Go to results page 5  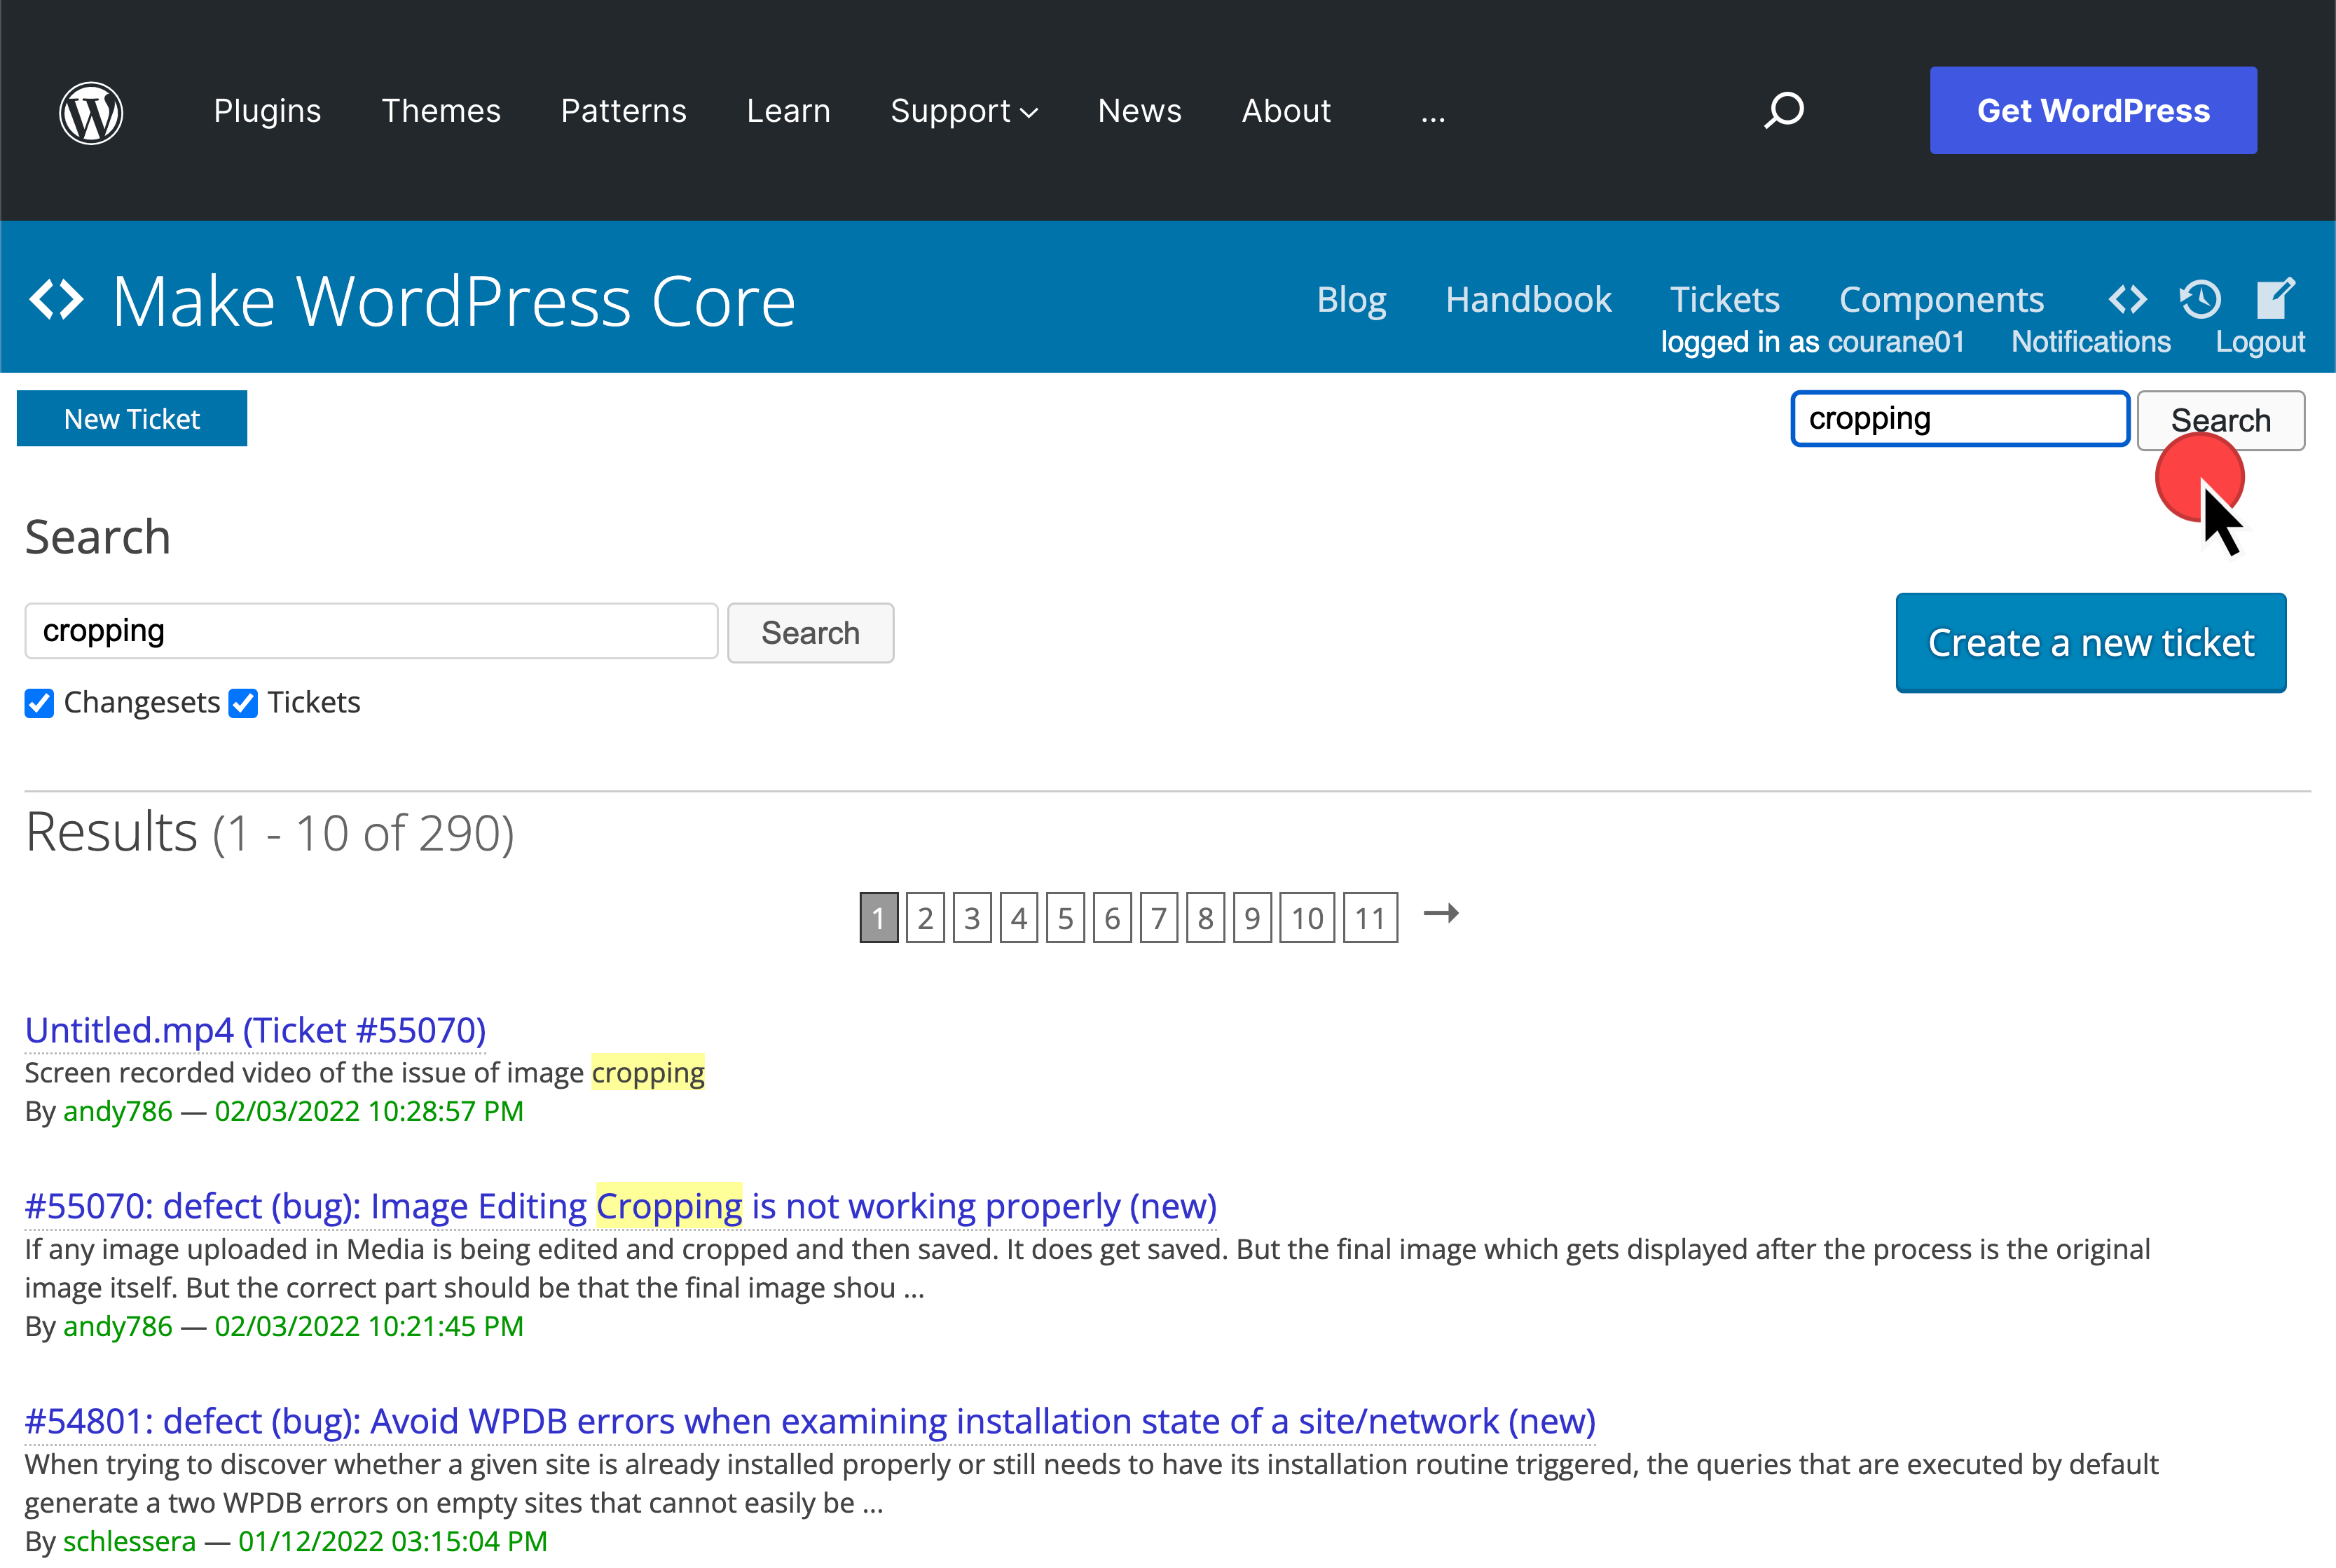pyautogui.click(x=1065, y=917)
